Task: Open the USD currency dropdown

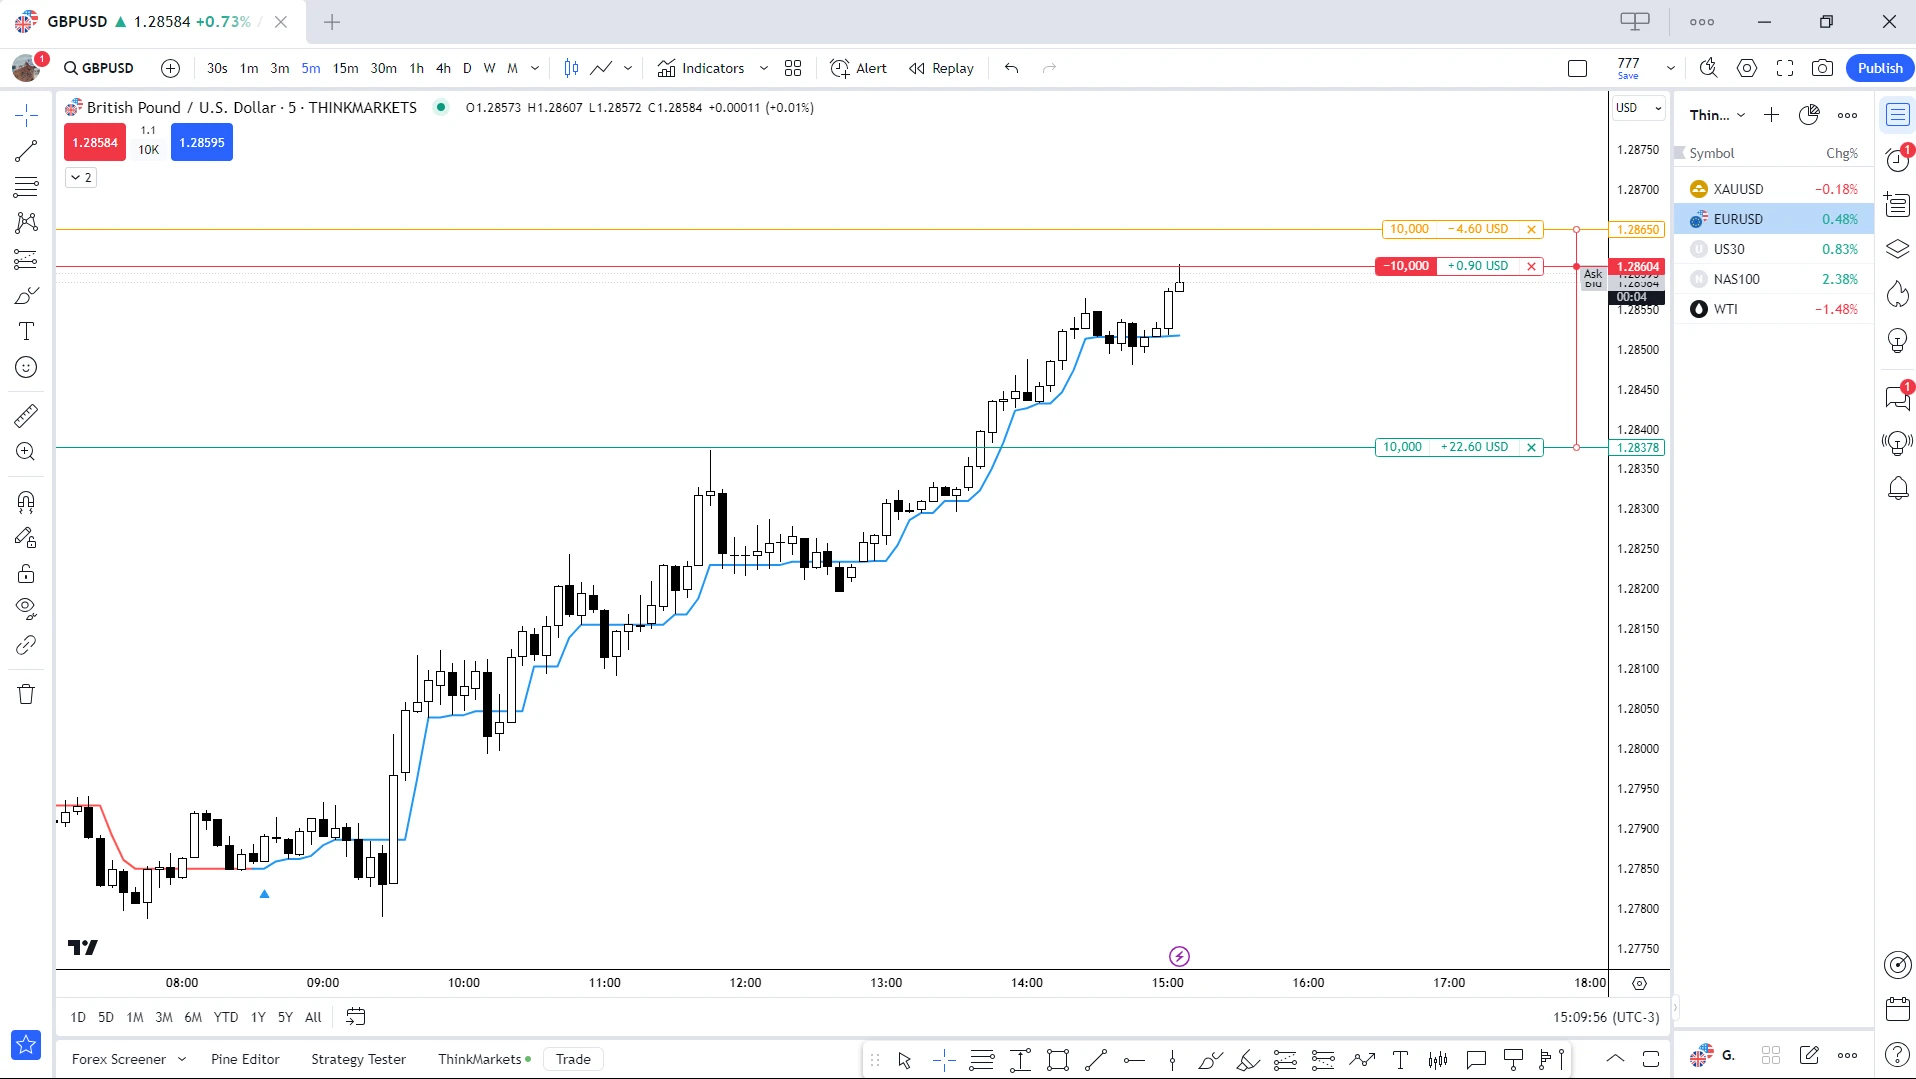Action: click(x=1637, y=108)
